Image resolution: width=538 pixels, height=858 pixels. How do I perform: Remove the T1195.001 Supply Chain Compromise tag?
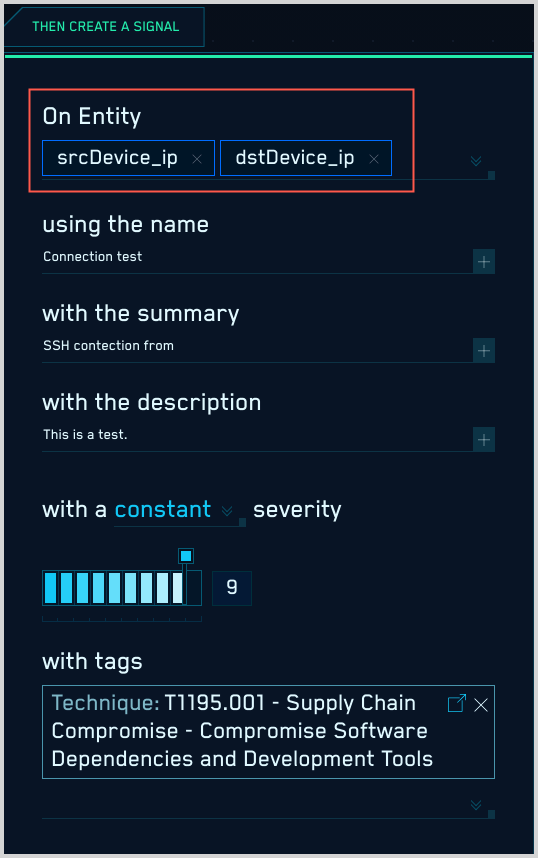tap(481, 705)
